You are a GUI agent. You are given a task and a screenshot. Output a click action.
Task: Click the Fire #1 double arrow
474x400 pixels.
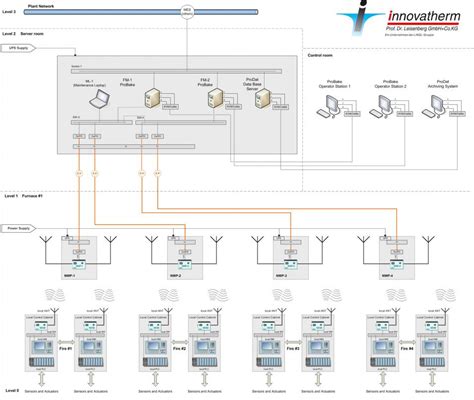pos(66,342)
